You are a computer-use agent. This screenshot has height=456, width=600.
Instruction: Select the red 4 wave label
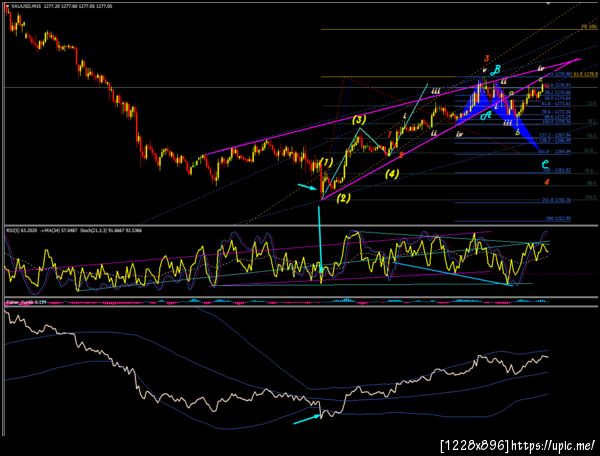point(547,182)
